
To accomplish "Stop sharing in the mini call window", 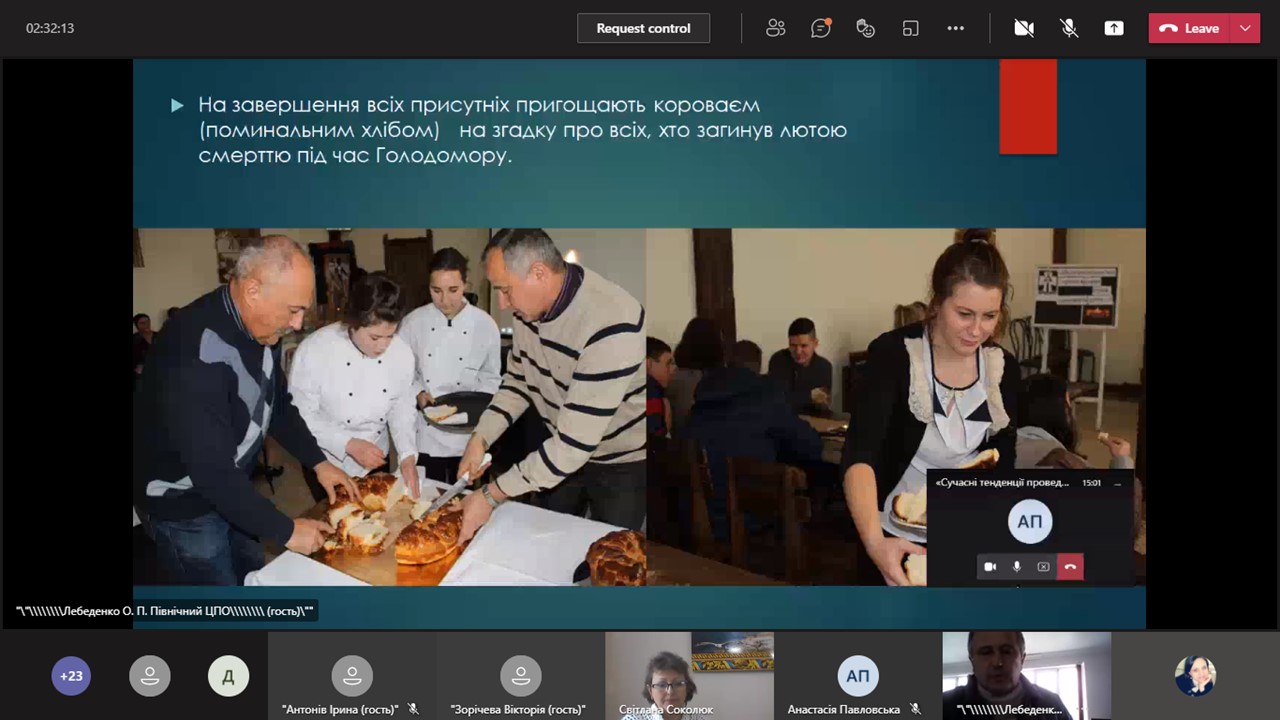I will tap(1043, 567).
